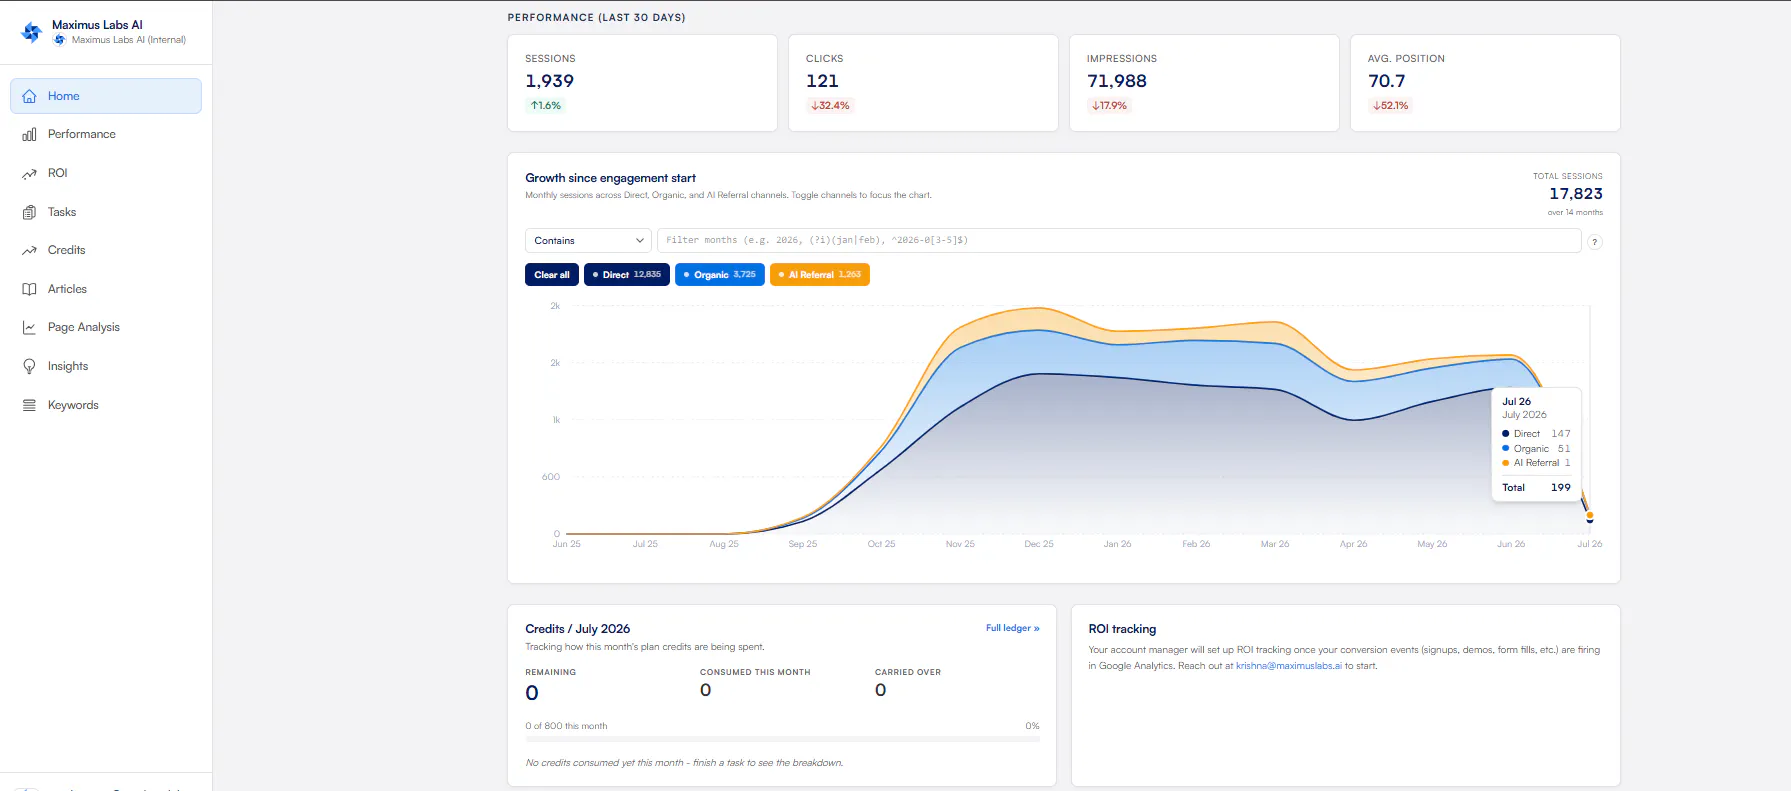
Task: Open Keywords from the sidebar
Action: [106, 405]
